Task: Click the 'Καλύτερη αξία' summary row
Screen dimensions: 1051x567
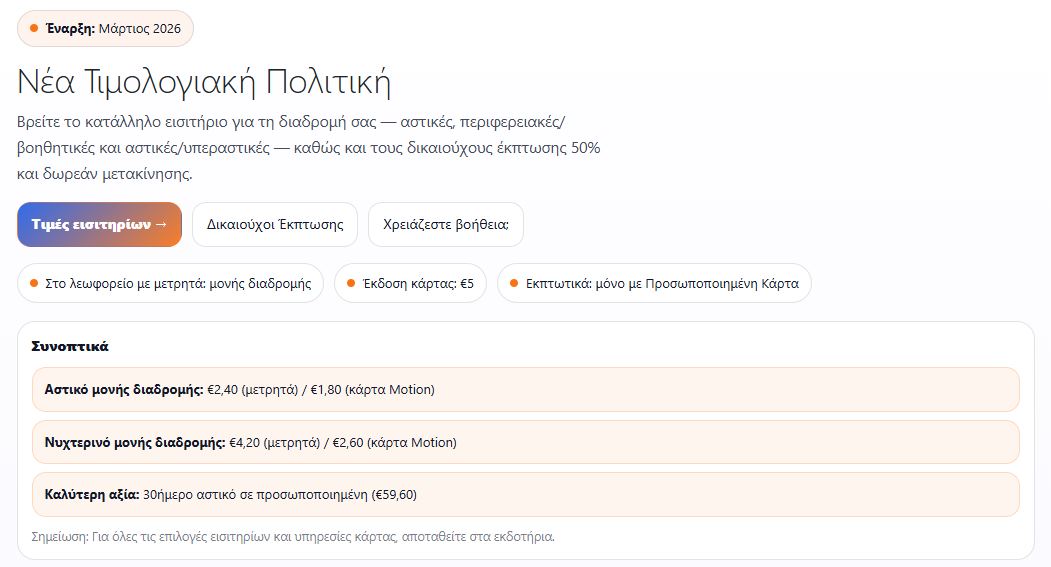Action: [525, 494]
